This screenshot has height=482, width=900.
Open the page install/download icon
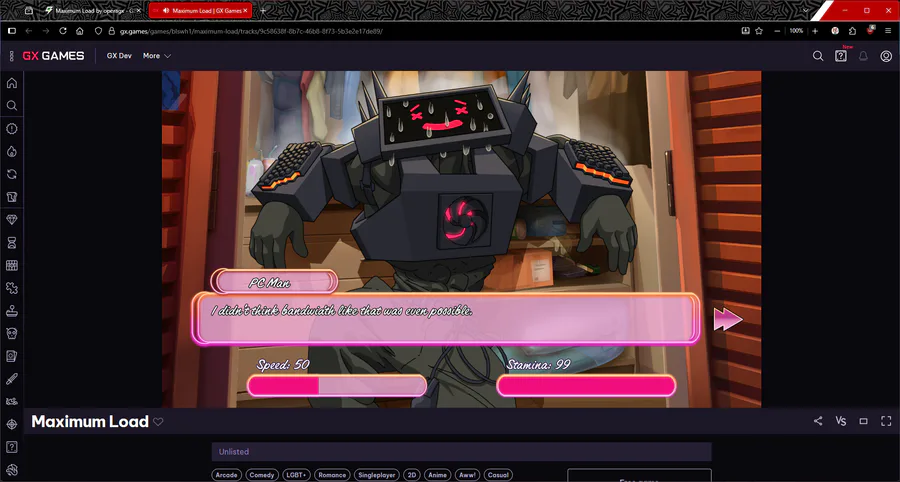[x=746, y=31]
